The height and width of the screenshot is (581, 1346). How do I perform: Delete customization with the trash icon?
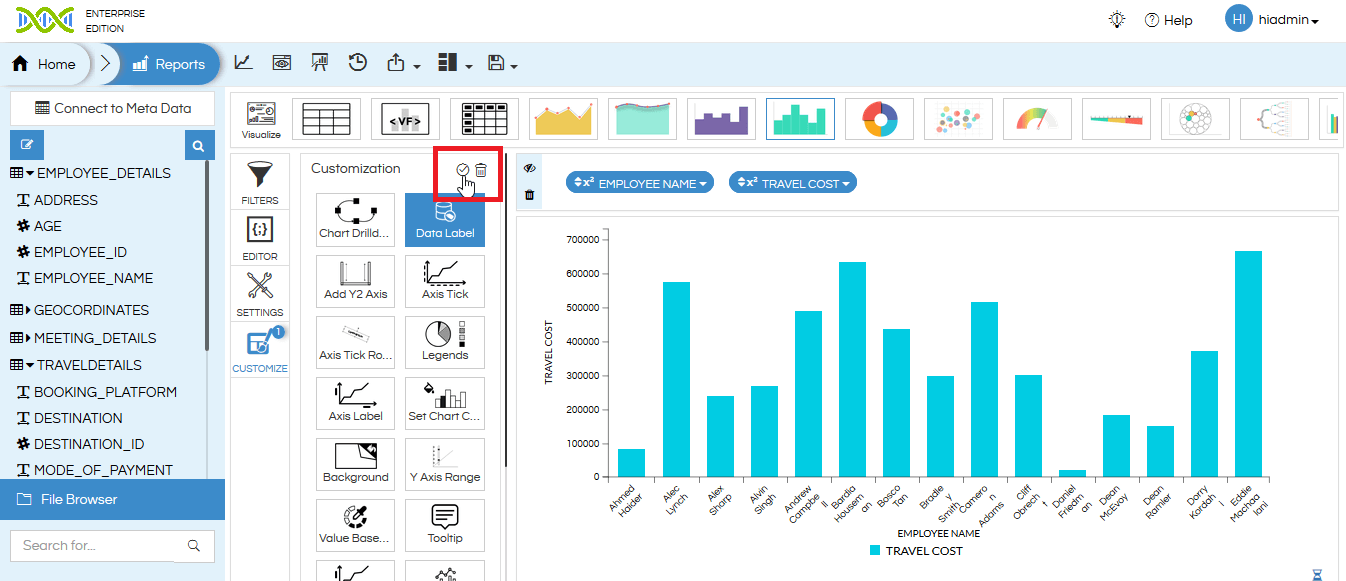[481, 170]
